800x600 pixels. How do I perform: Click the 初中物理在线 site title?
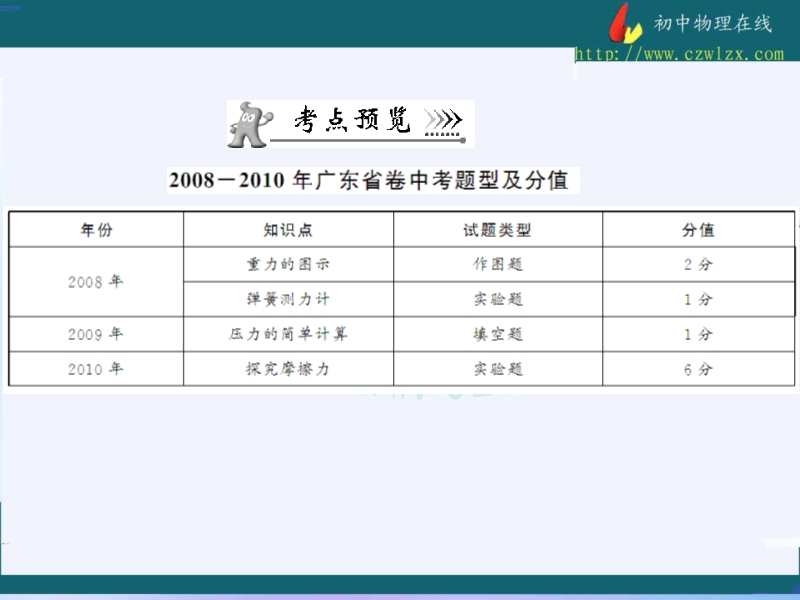click(713, 24)
